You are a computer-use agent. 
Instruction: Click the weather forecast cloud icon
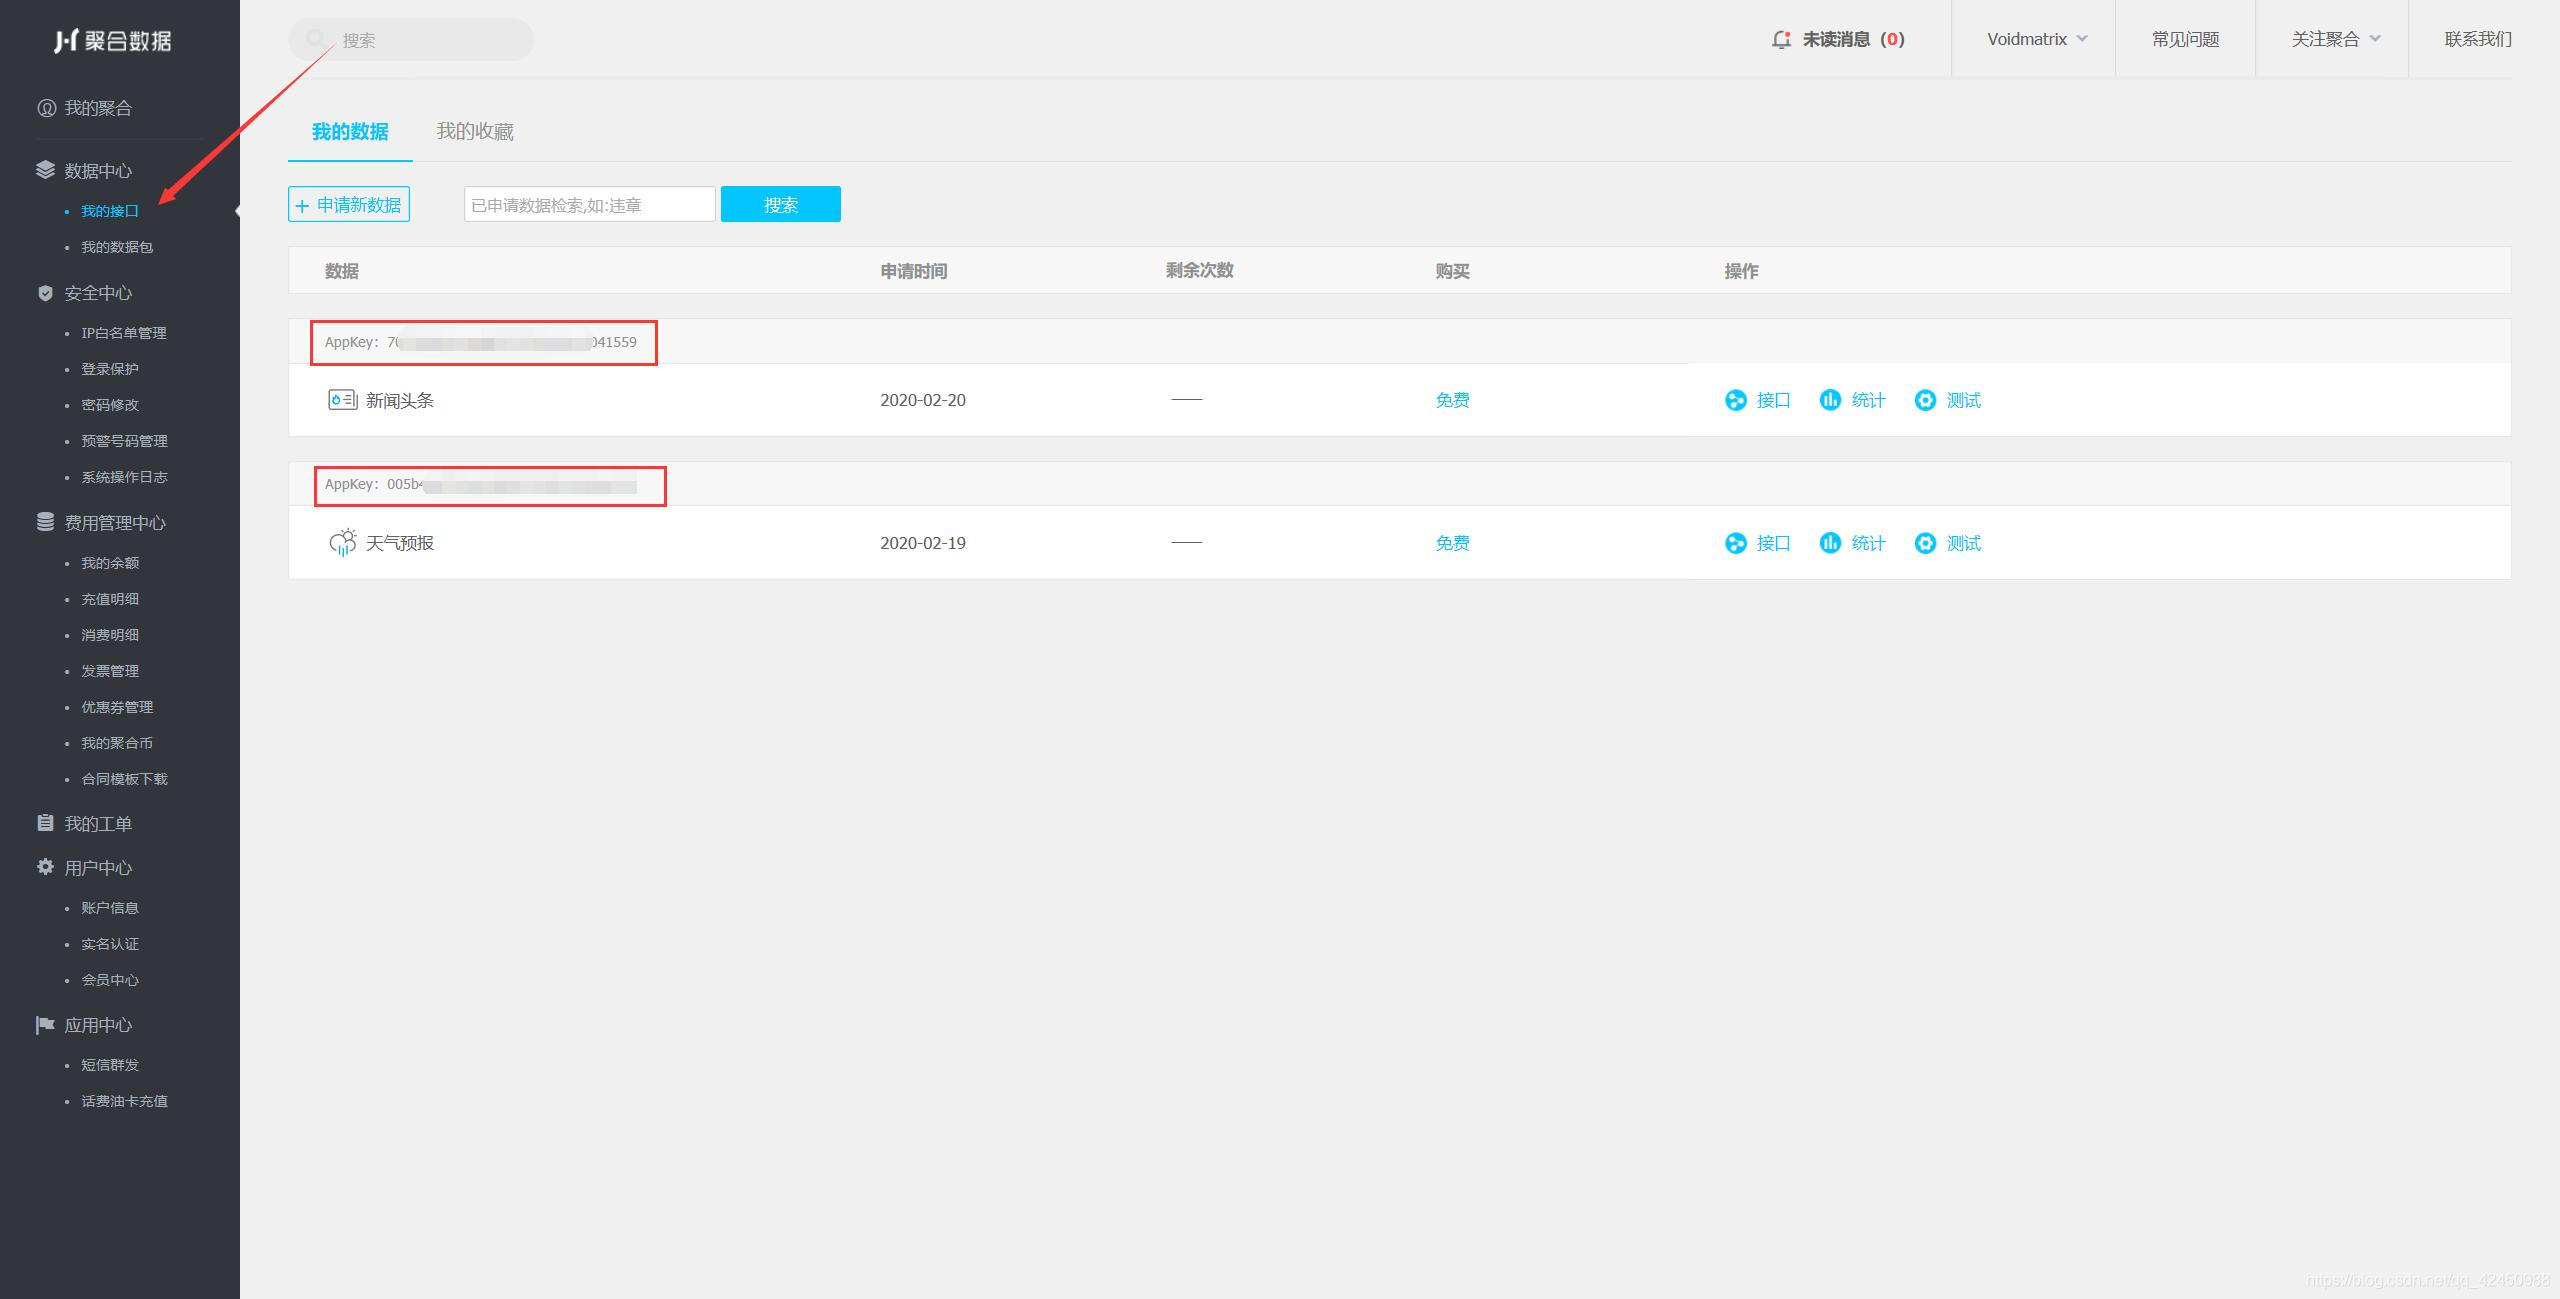point(342,543)
